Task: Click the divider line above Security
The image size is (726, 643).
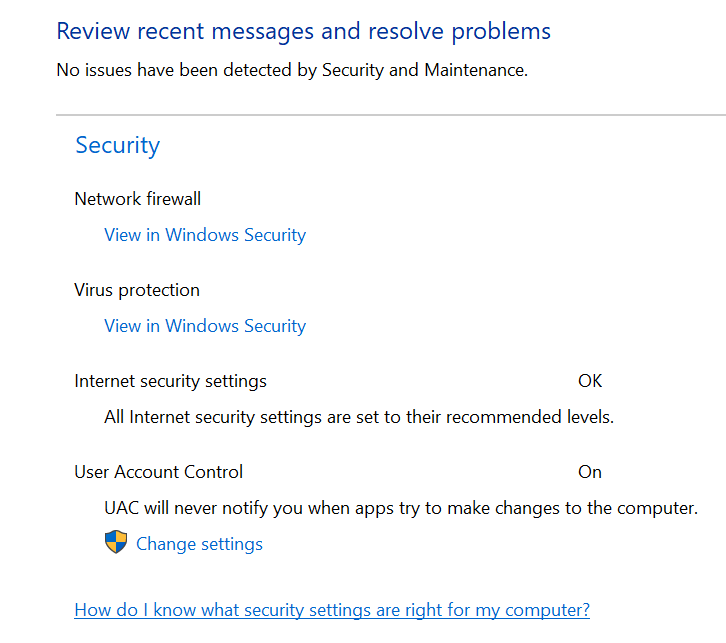Action: (x=390, y=115)
